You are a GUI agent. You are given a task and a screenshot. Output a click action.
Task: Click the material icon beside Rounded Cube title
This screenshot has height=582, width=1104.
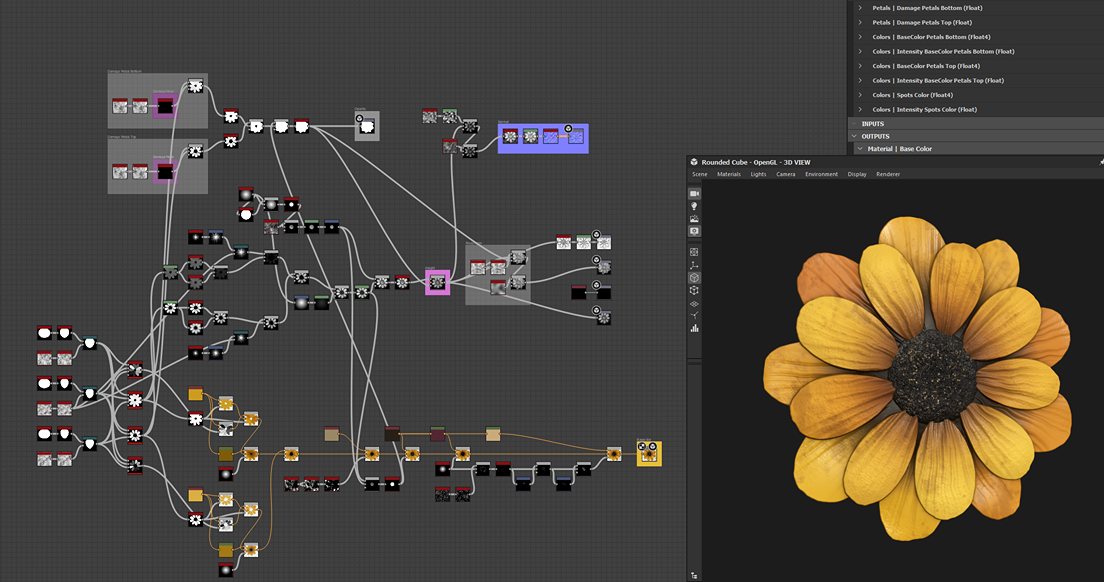(x=693, y=162)
